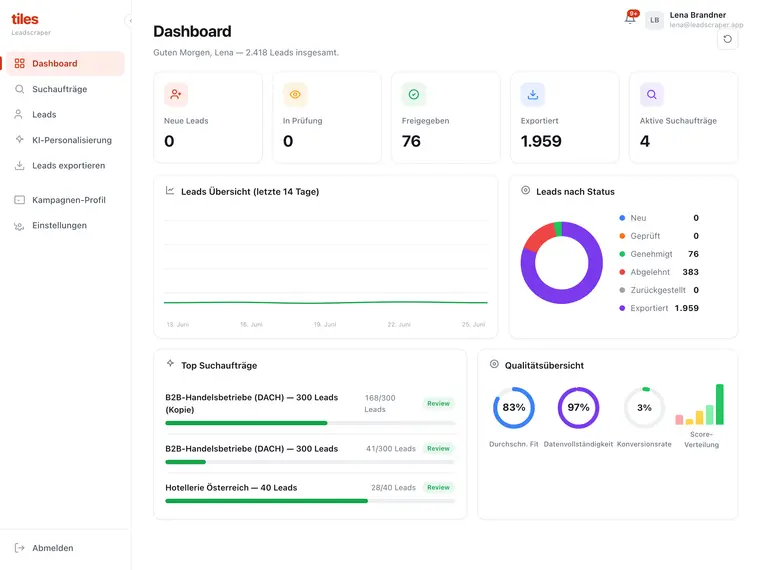
Task: Click the blue Neu legend dot
Action: point(622,218)
